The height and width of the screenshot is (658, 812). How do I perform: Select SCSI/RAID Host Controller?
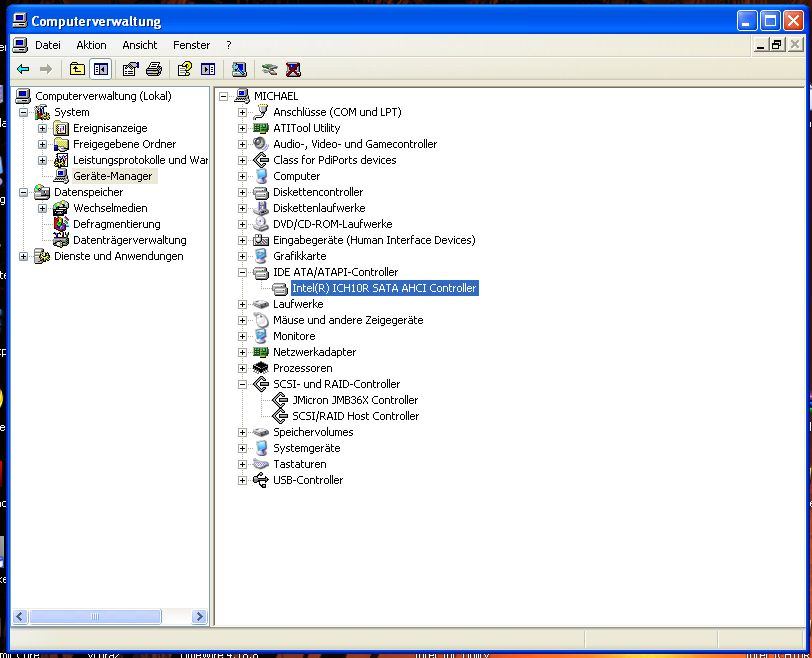pos(355,416)
